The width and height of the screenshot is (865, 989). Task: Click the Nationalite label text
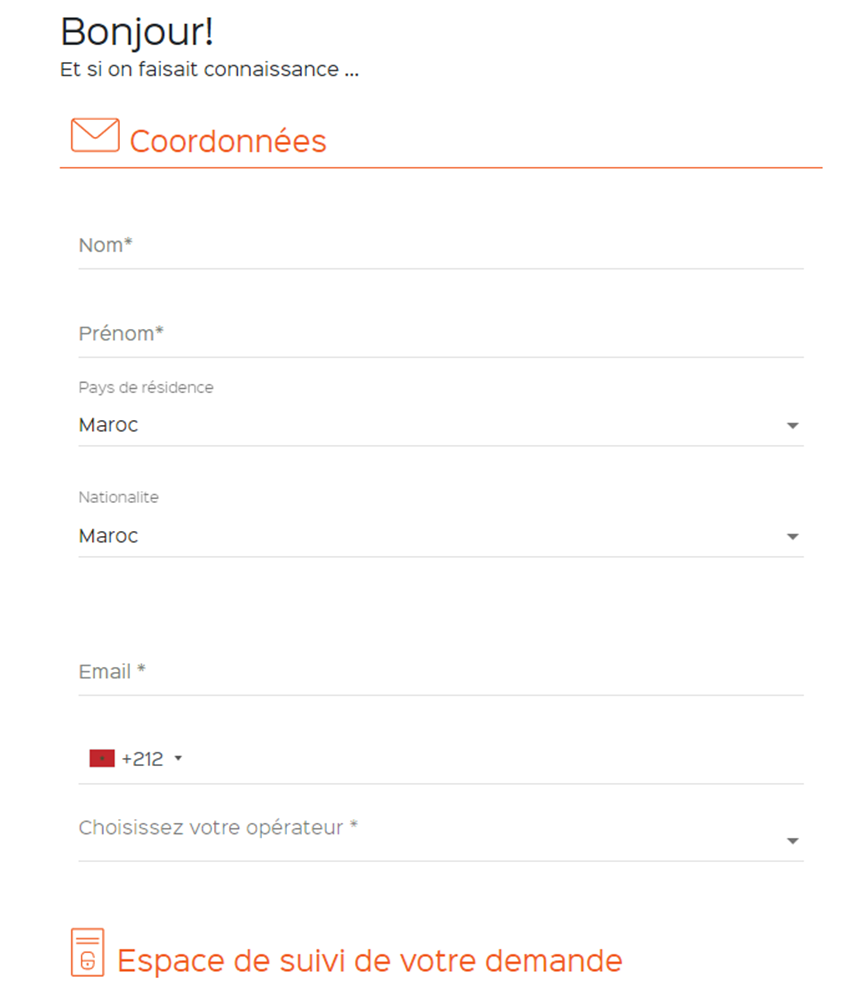(118, 497)
